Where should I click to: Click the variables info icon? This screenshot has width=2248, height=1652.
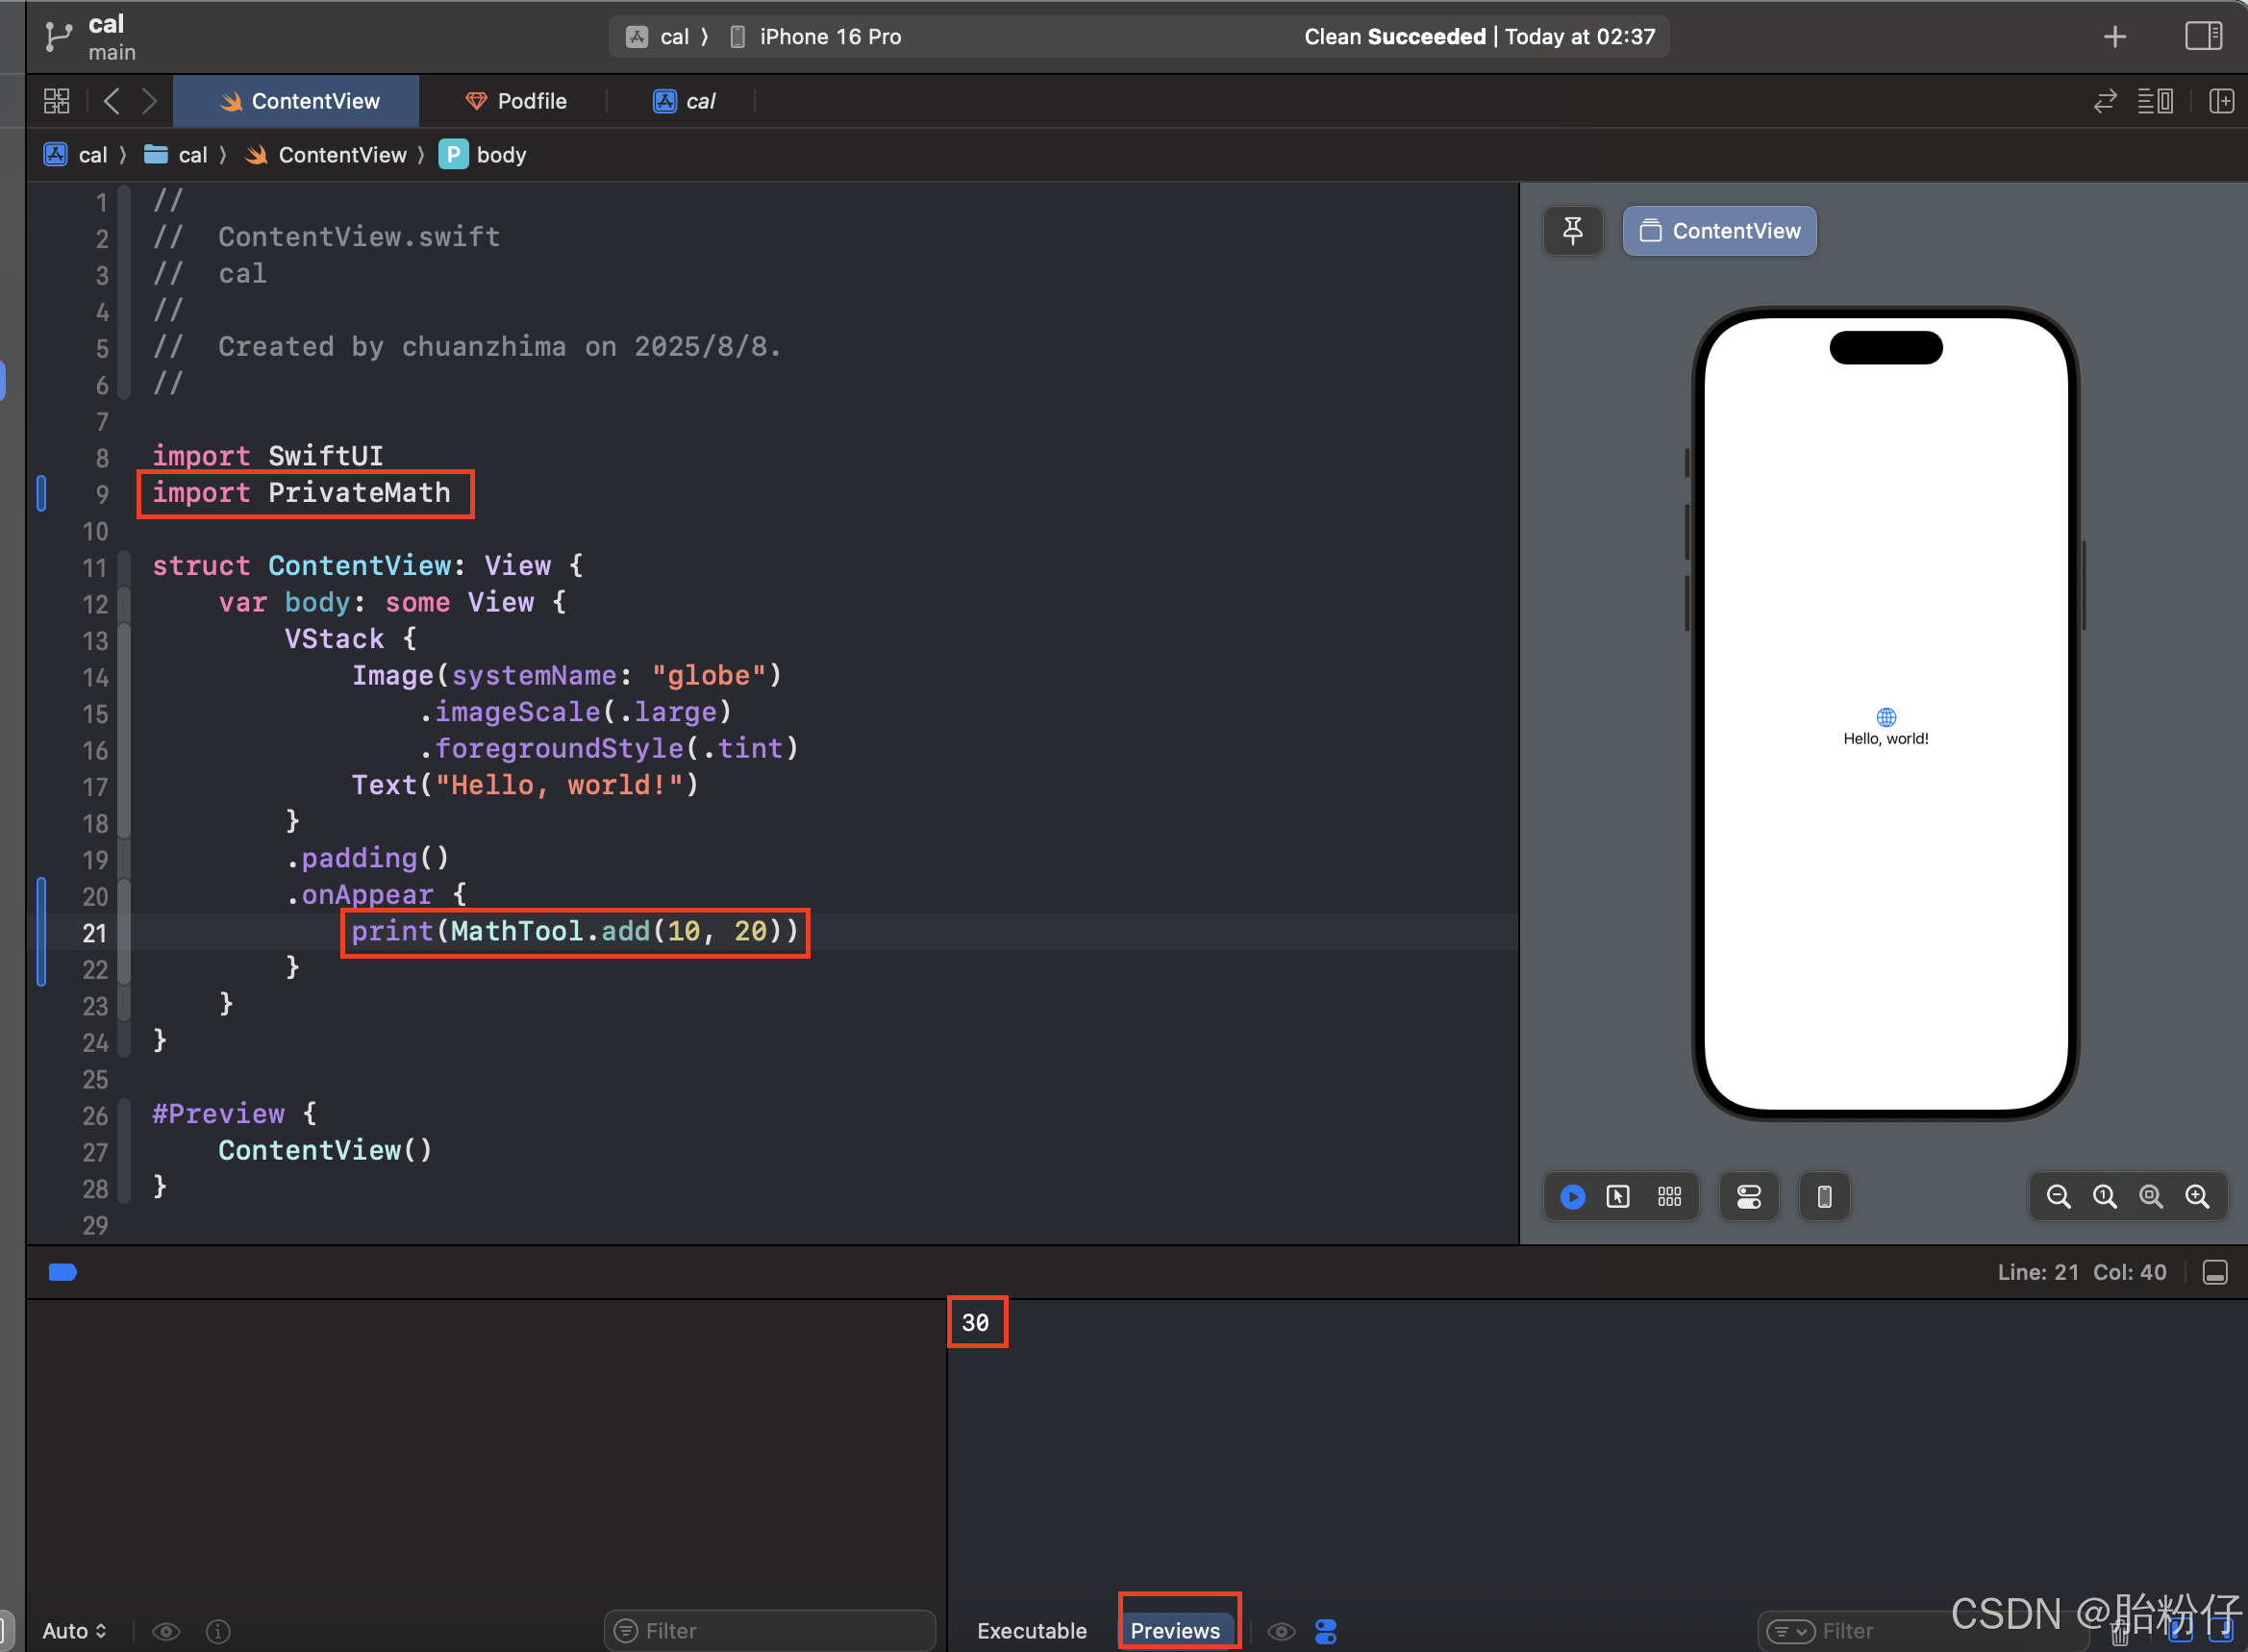218,1631
